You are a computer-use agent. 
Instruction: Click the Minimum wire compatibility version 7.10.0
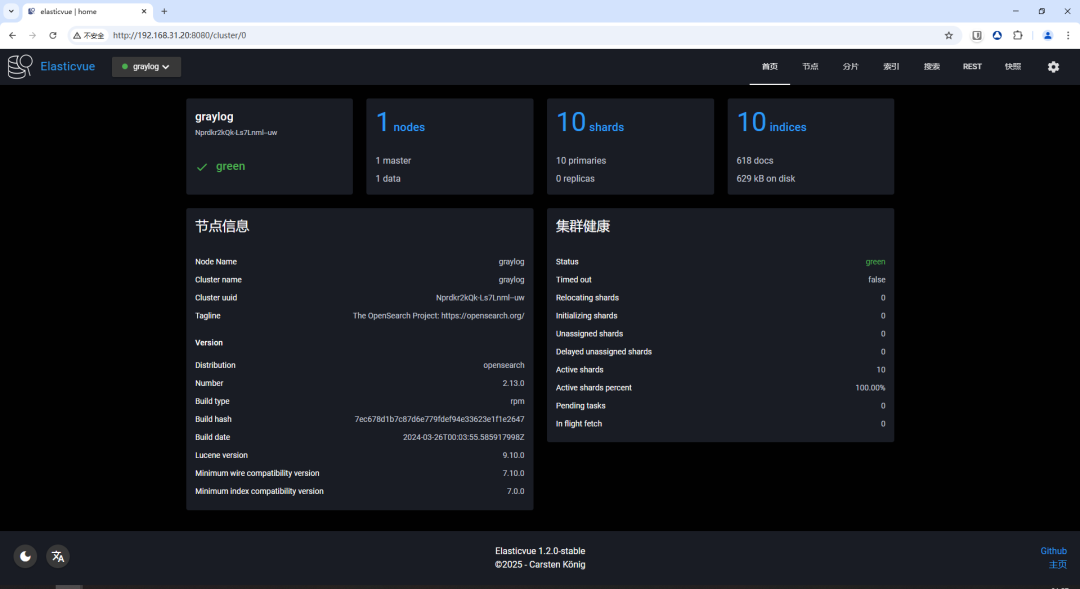click(513, 473)
